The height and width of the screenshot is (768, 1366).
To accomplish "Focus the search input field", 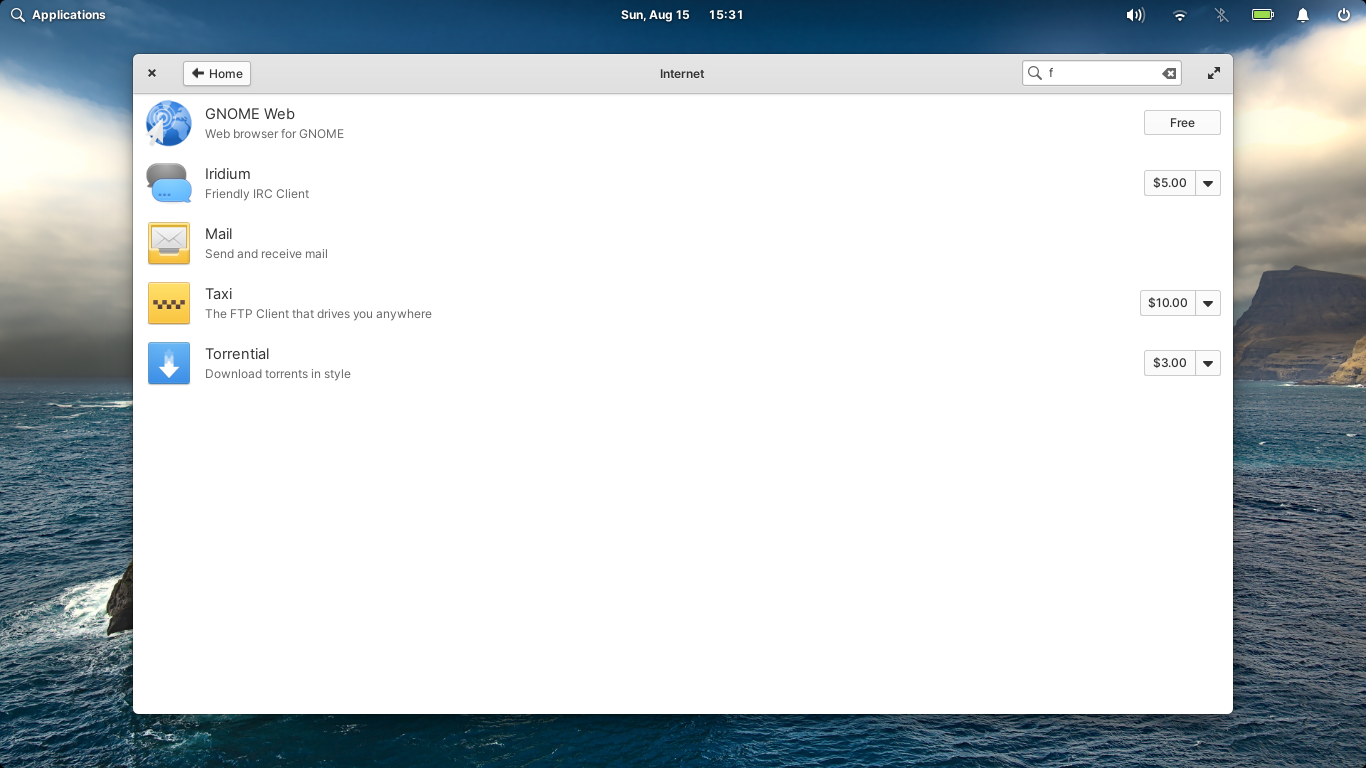I will (1101, 73).
